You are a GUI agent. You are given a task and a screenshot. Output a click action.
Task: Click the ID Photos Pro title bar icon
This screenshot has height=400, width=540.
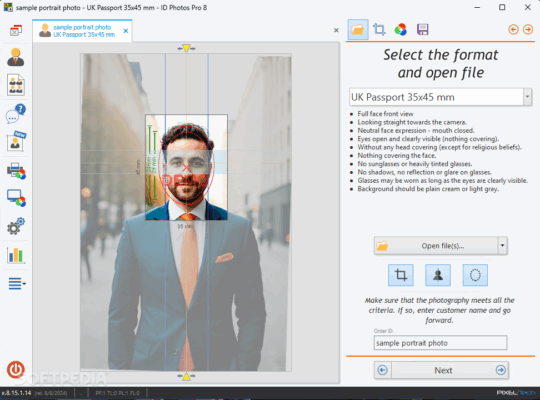8,7
